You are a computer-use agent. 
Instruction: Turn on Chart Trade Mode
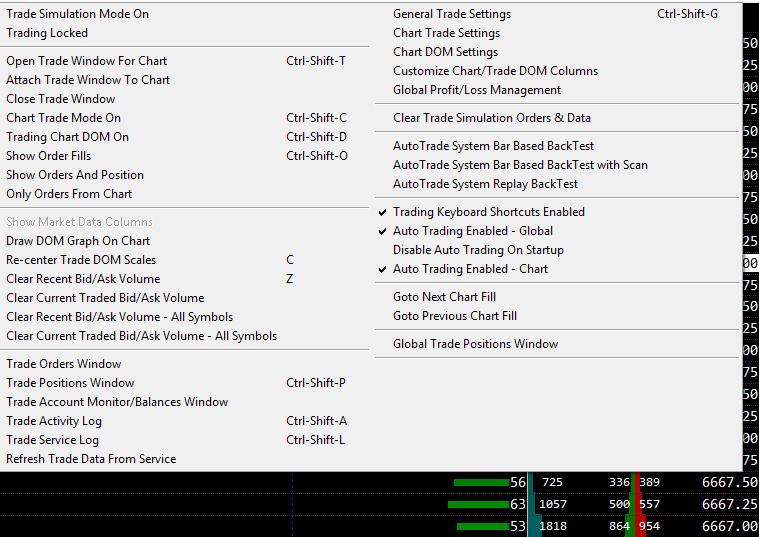tap(63, 118)
